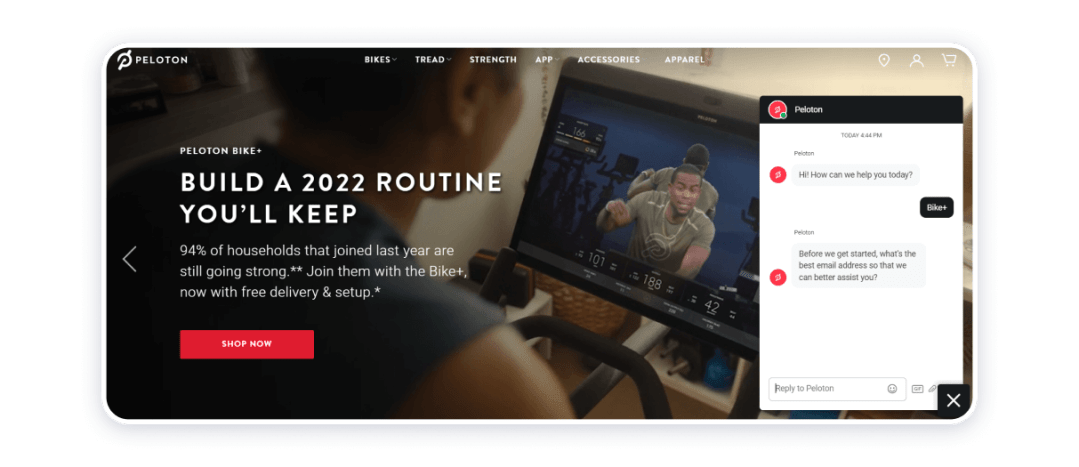Click the Bike+ message bubble in chat
This screenshot has width=1079, height=467.
pos(936,208)
